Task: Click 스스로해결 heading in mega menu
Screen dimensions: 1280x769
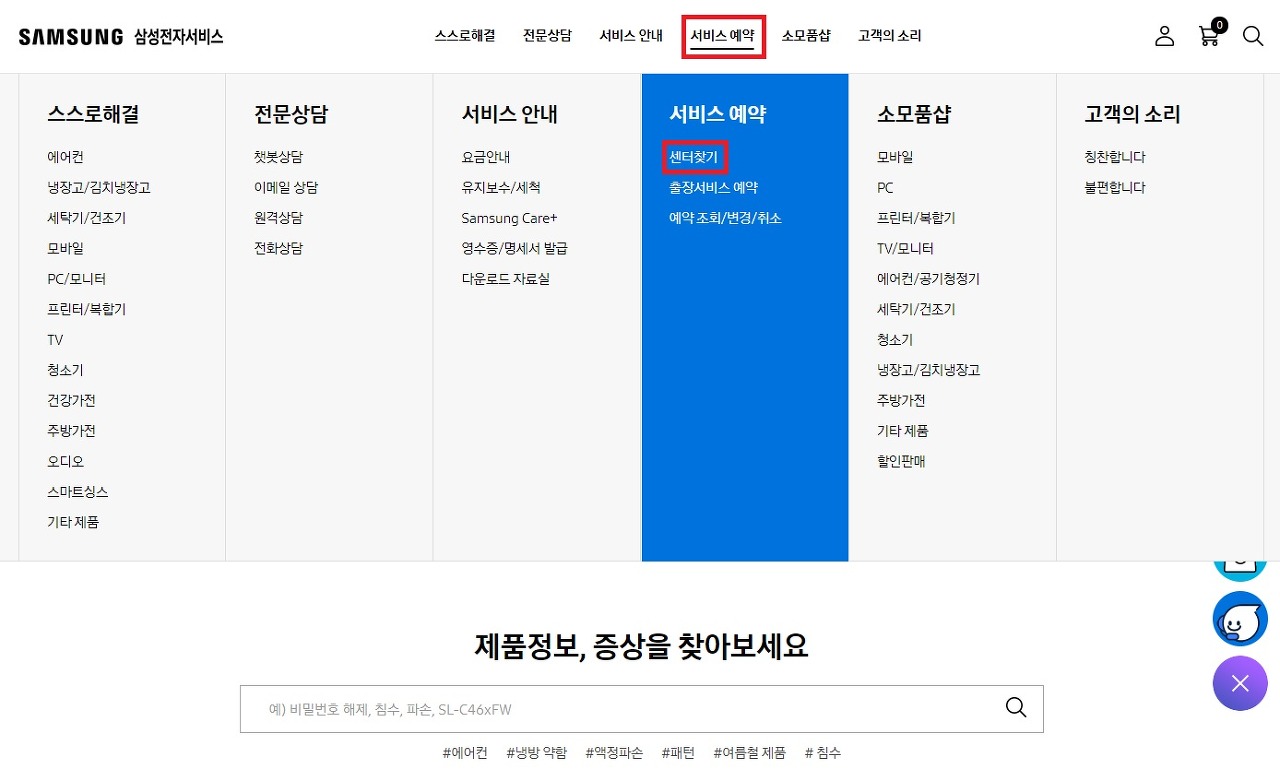Action: 93,114
